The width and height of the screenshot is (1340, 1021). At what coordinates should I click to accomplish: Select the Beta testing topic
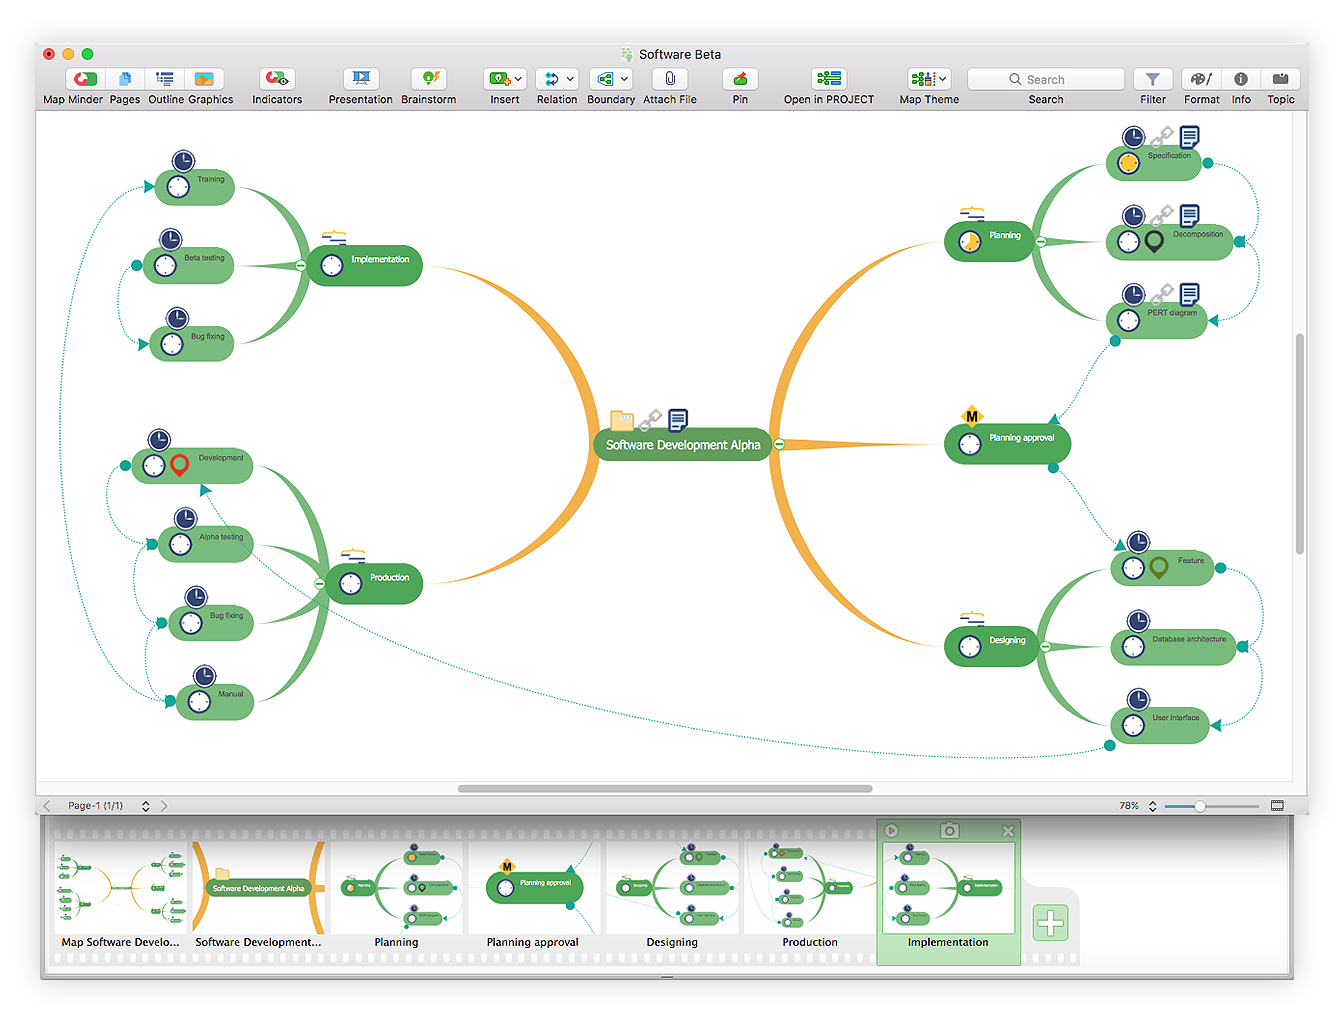click(189, 265)
